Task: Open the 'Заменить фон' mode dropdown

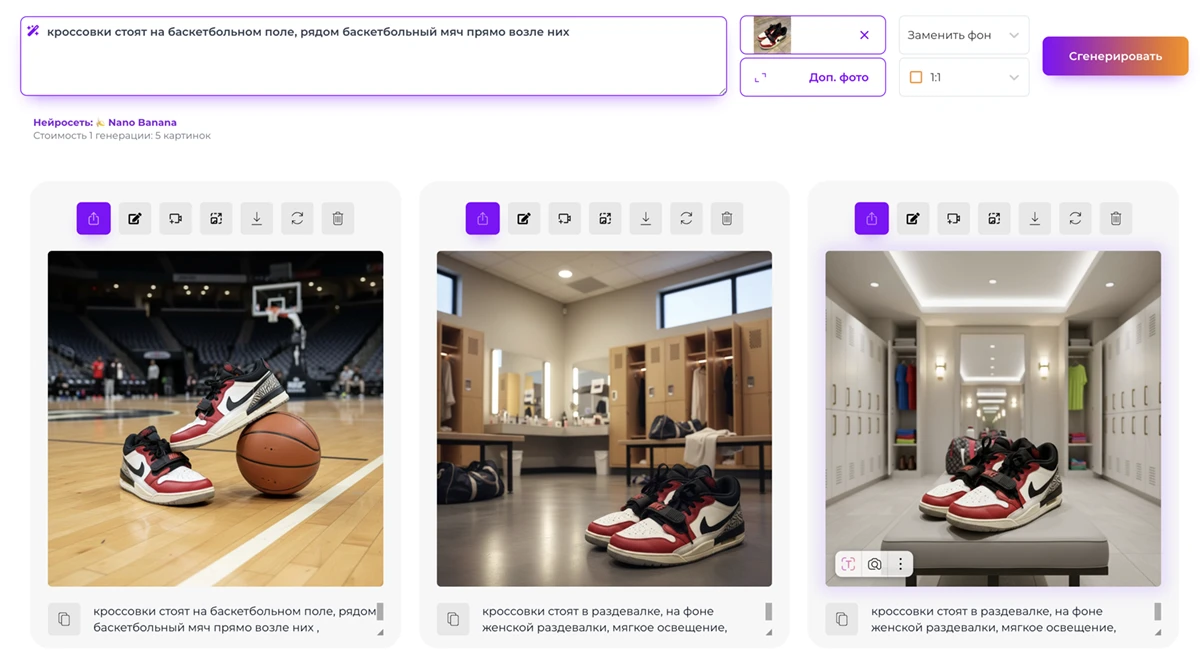Action: point(963,35)
